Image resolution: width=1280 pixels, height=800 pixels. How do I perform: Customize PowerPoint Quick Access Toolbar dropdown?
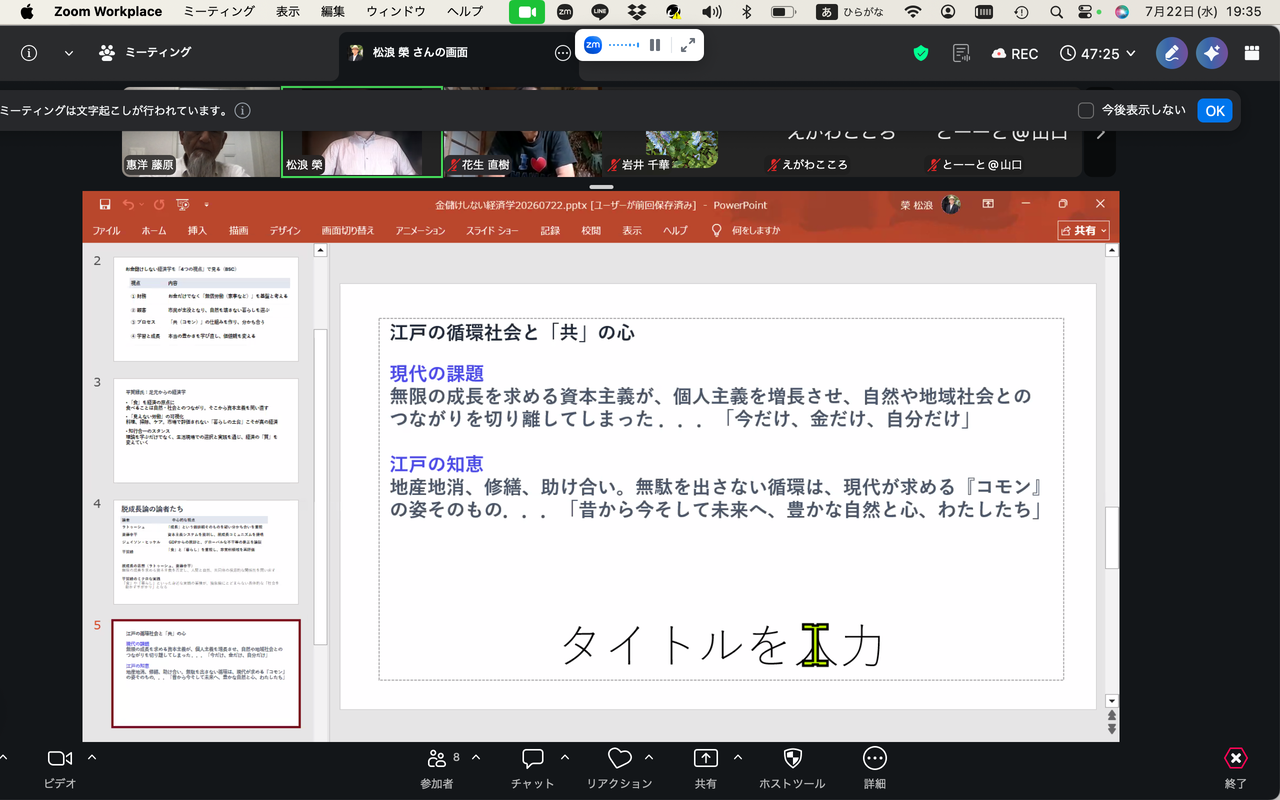(x=207, y=205)
